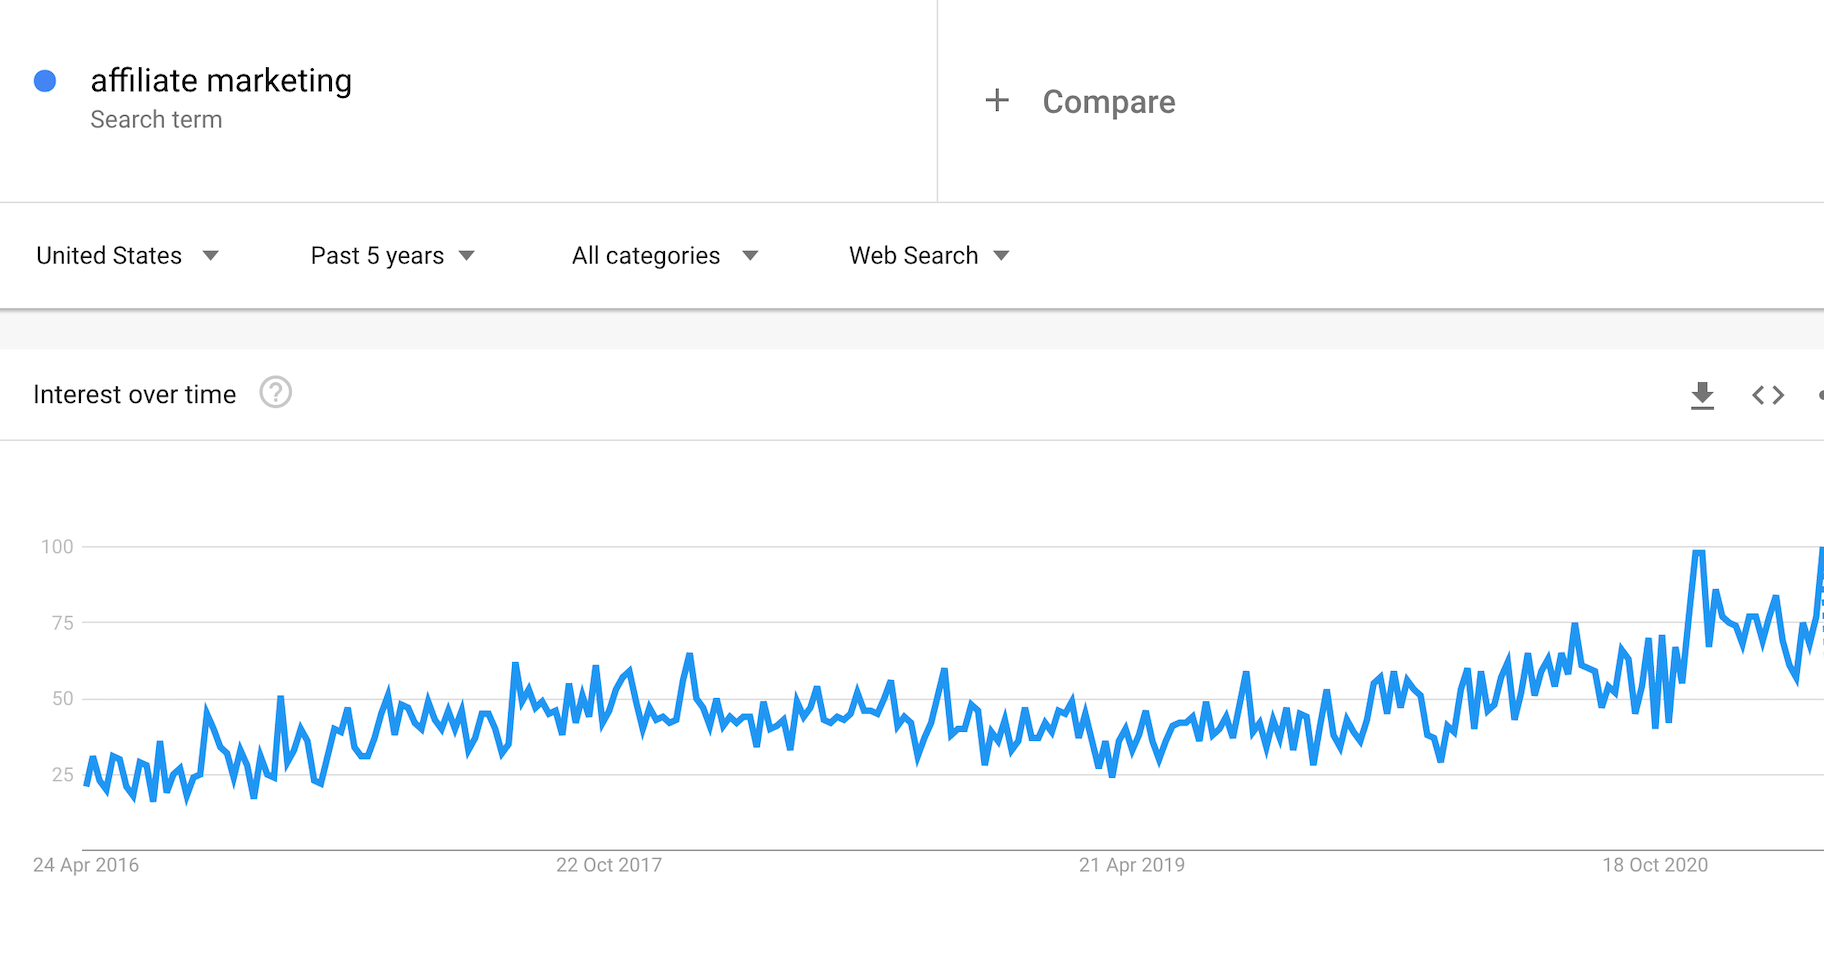Click the Compare label to add term
Image resolution: width=1824 pixels, height=961 pixels.
tap(1108, 102)
